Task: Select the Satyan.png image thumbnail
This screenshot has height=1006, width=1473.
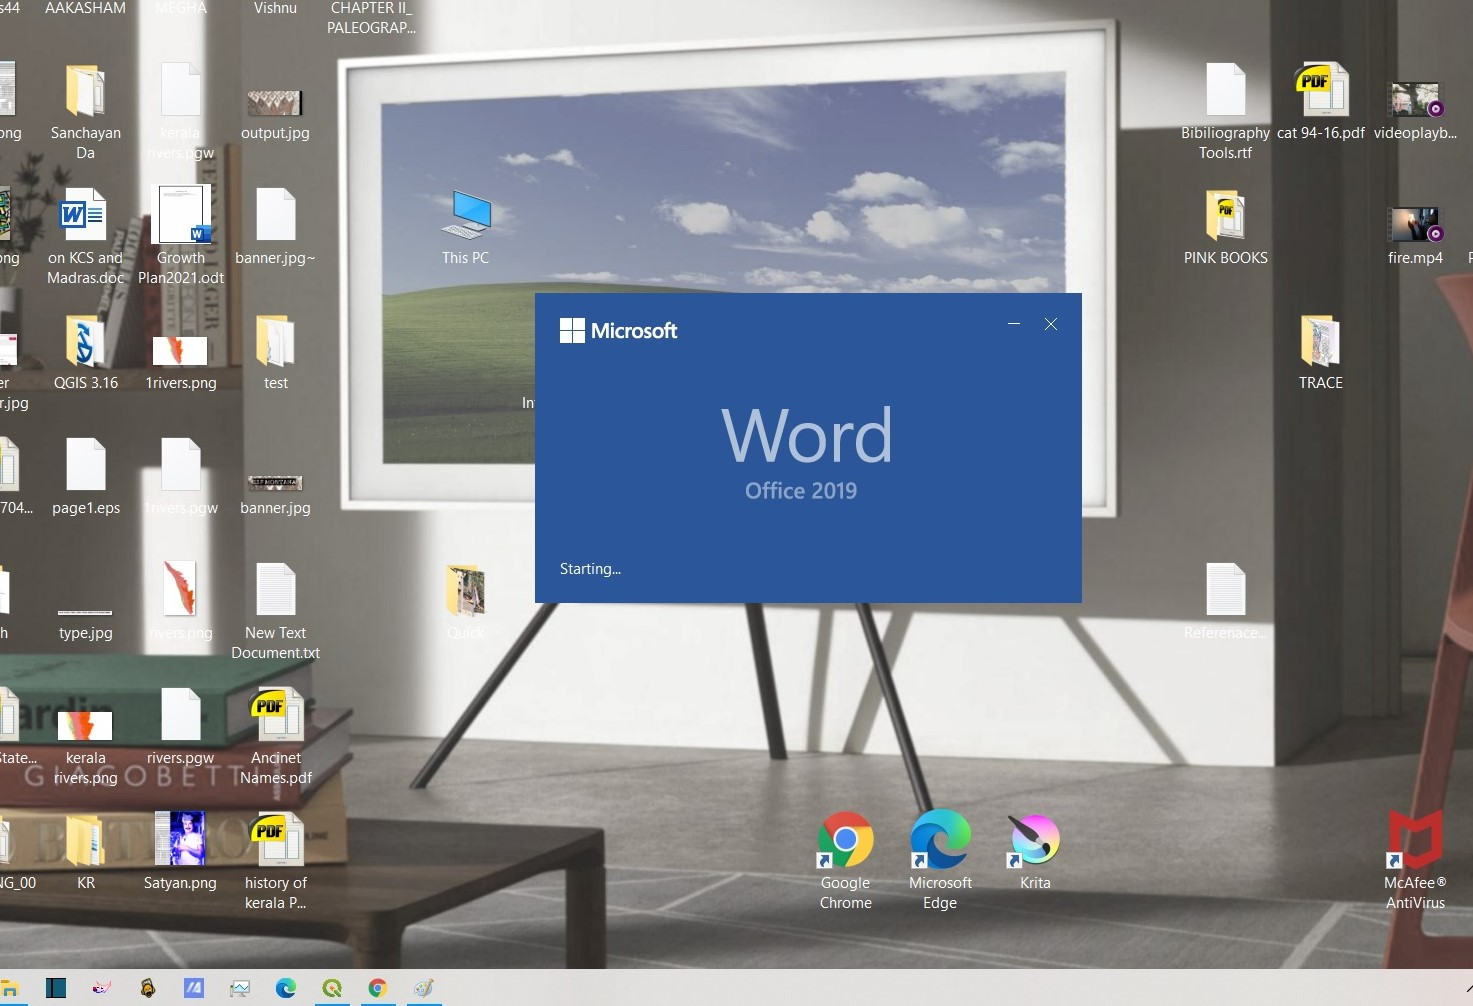Action: [180, 840]
